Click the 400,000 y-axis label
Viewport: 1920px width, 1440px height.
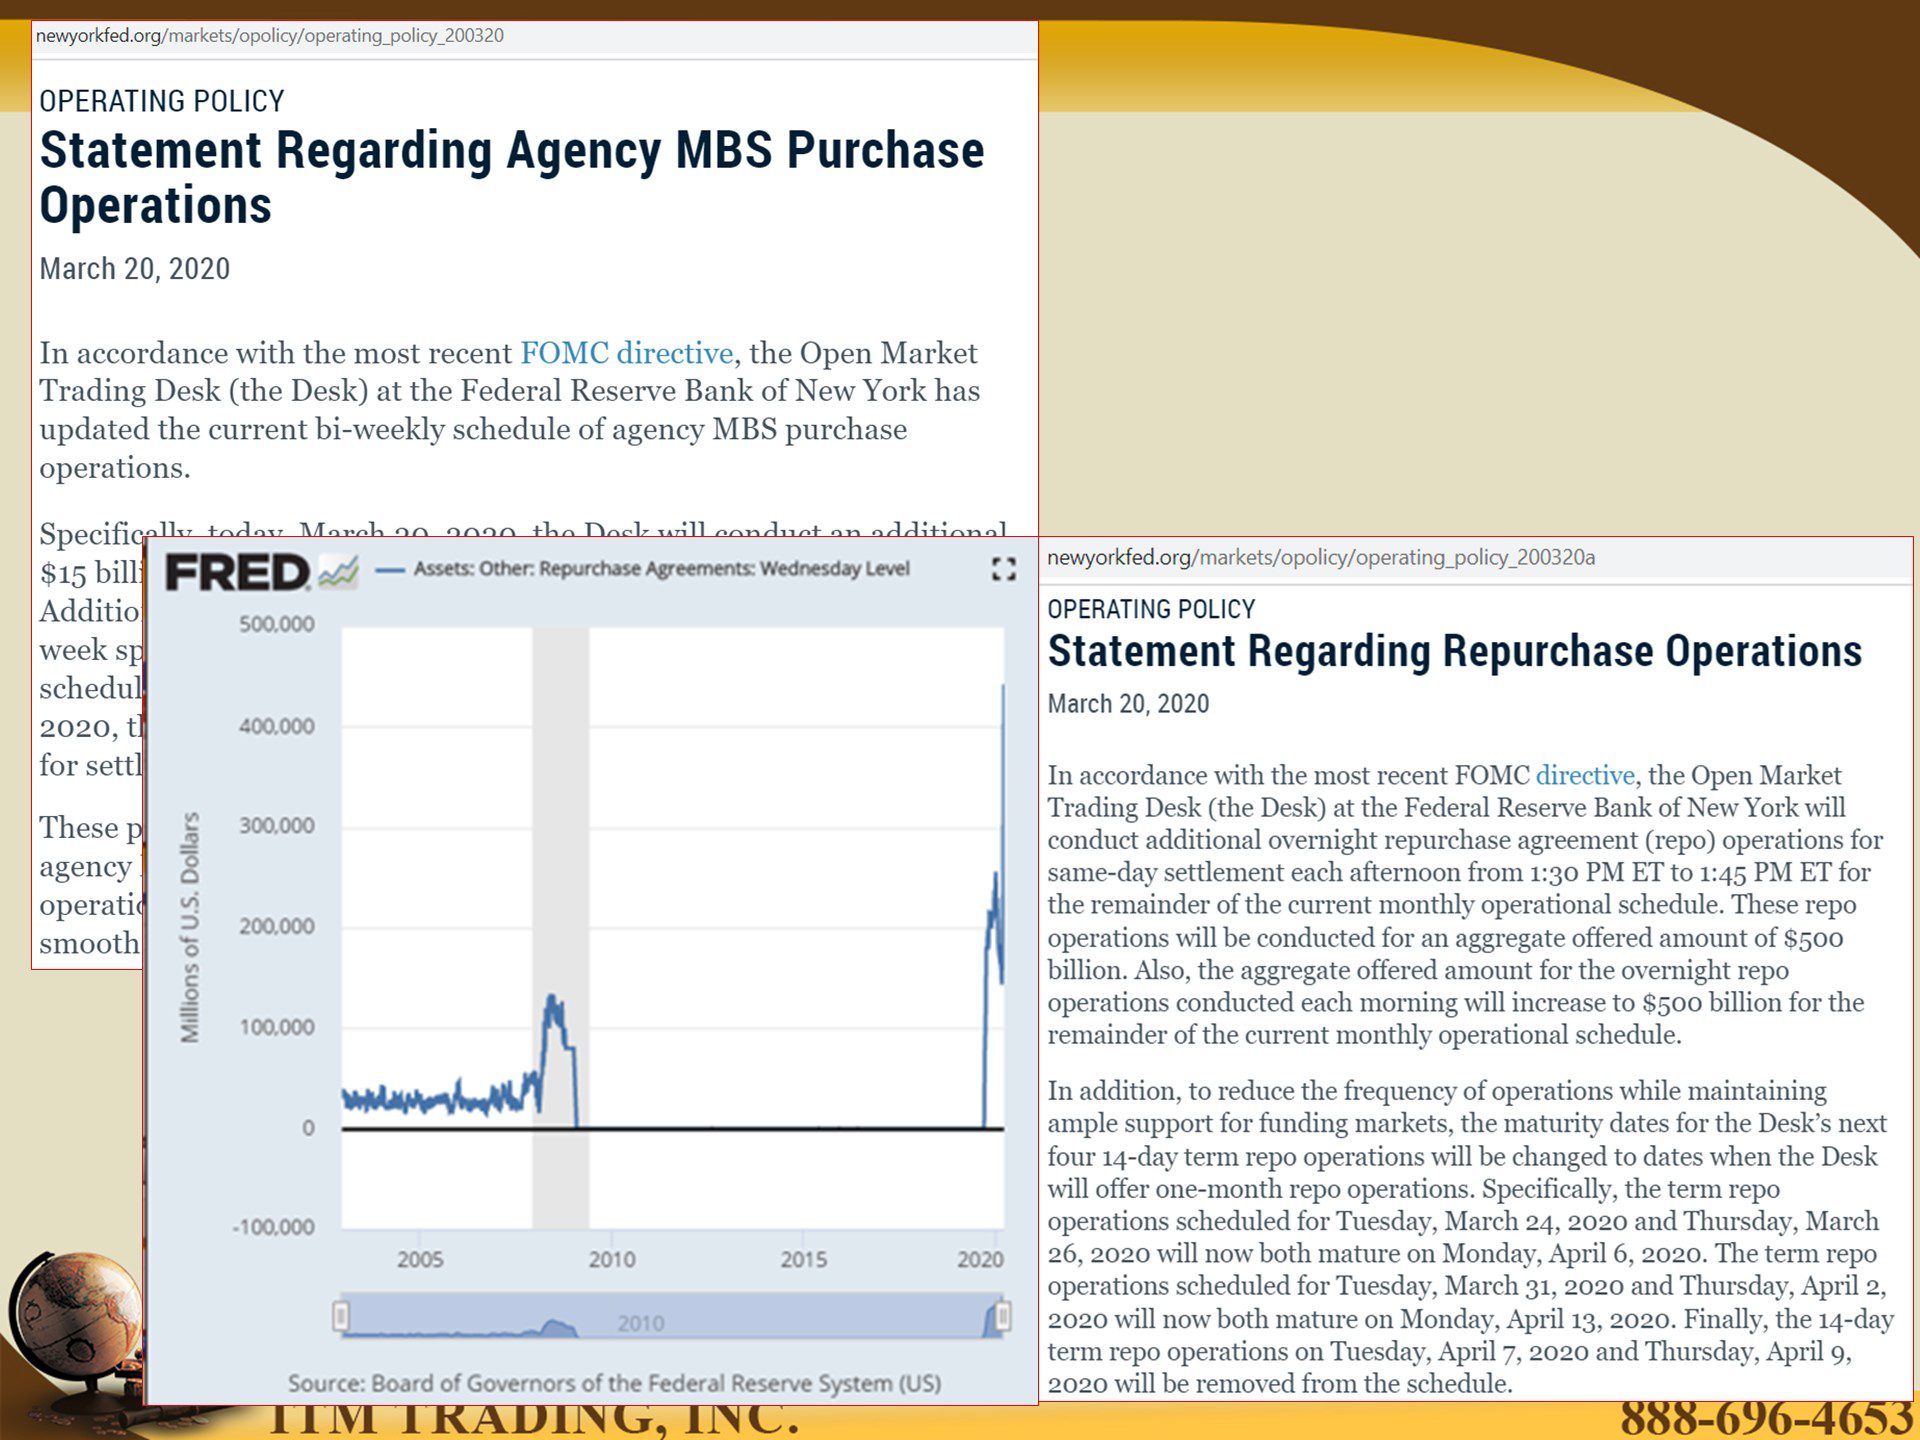click(277, 726)
